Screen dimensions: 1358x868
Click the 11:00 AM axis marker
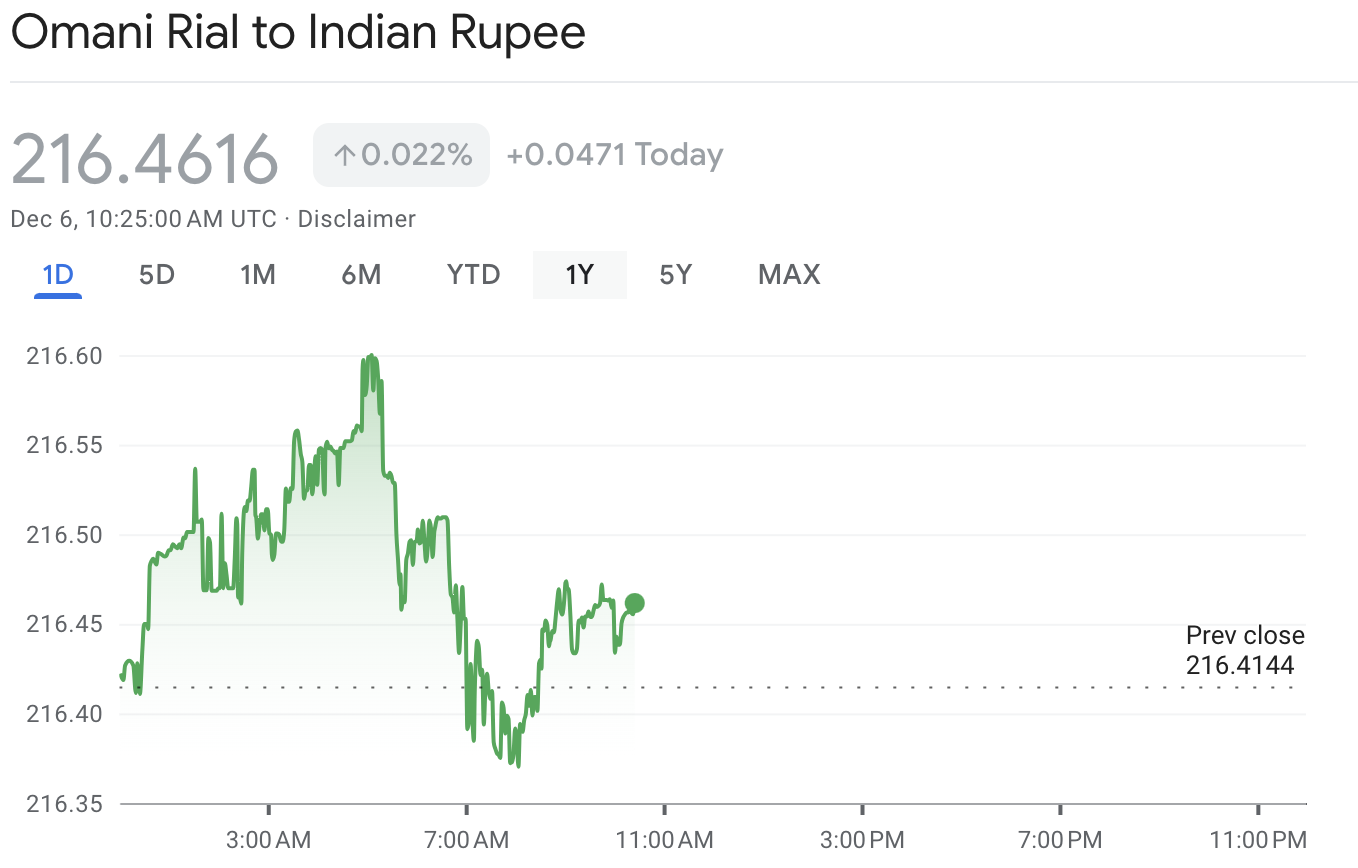click(x=664, y=838)
